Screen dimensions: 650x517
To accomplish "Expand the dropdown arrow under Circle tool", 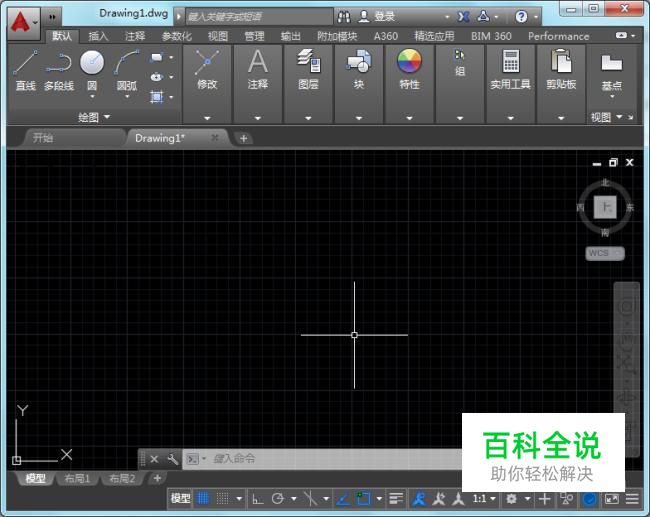I will (x=92, y=97).
